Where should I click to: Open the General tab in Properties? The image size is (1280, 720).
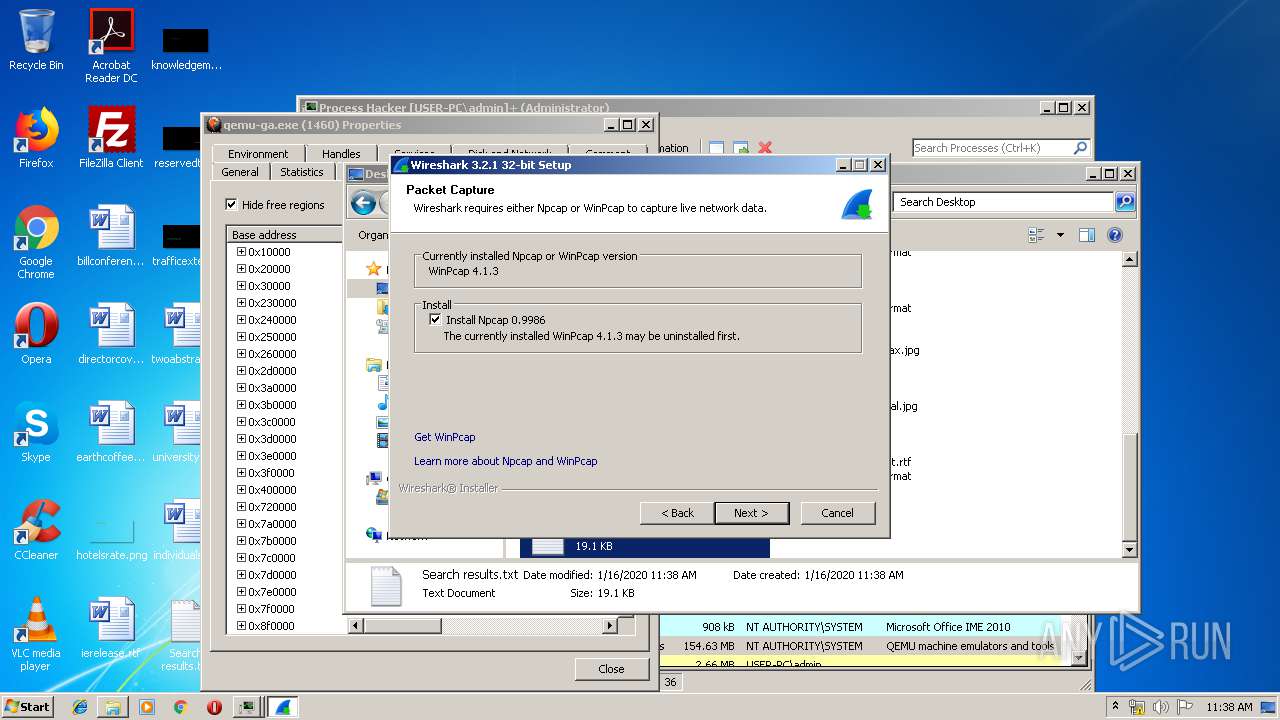(240, 172)
